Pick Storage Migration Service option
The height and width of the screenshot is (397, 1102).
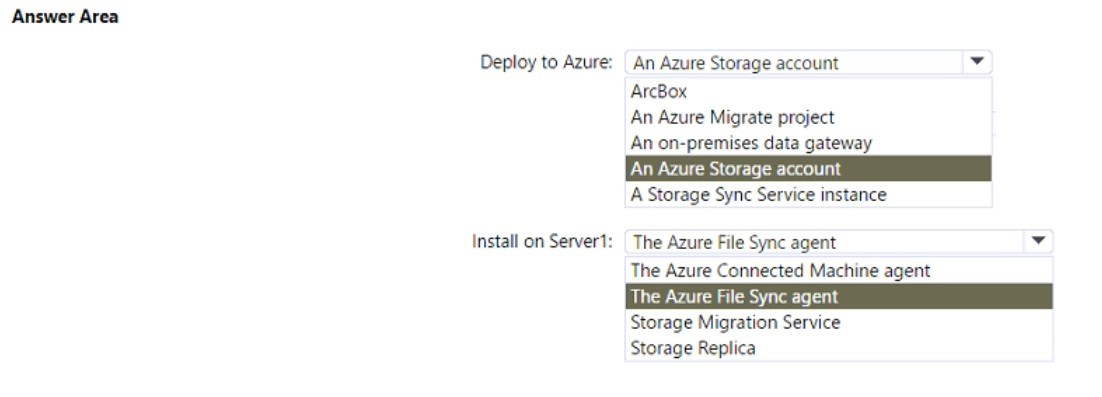[839, 323]
